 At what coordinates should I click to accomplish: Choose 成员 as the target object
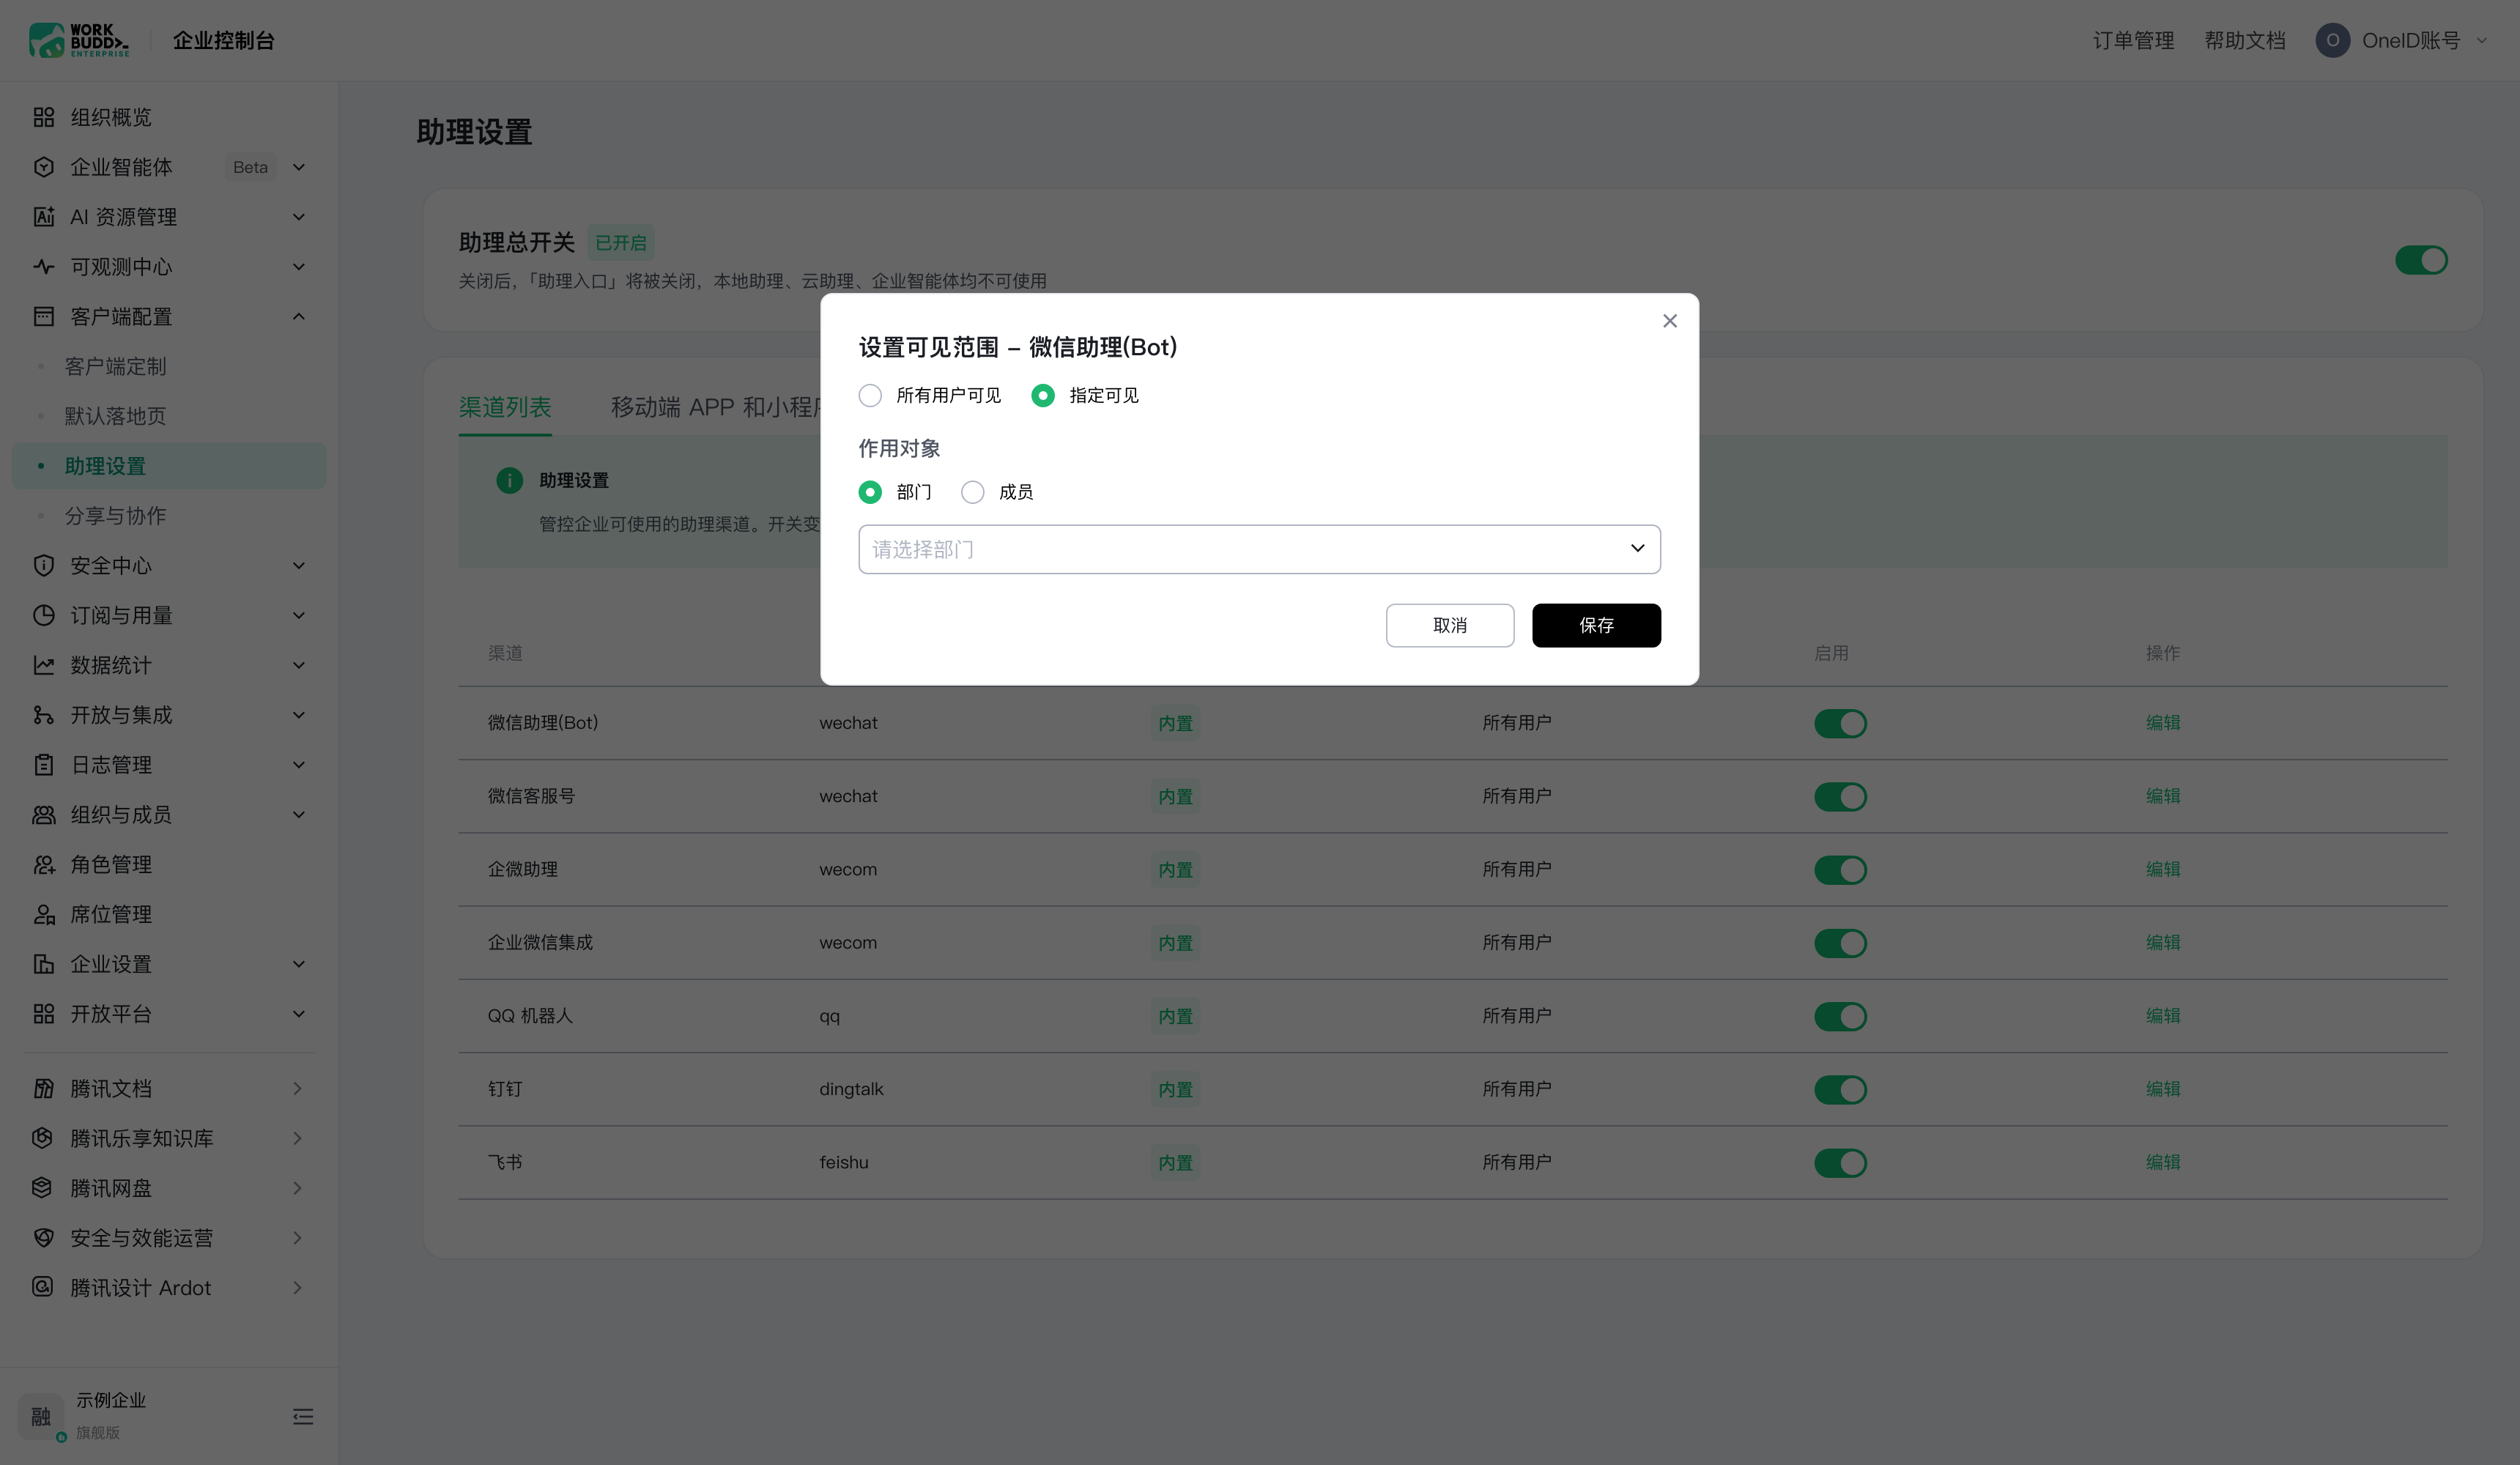pos(972,492)
